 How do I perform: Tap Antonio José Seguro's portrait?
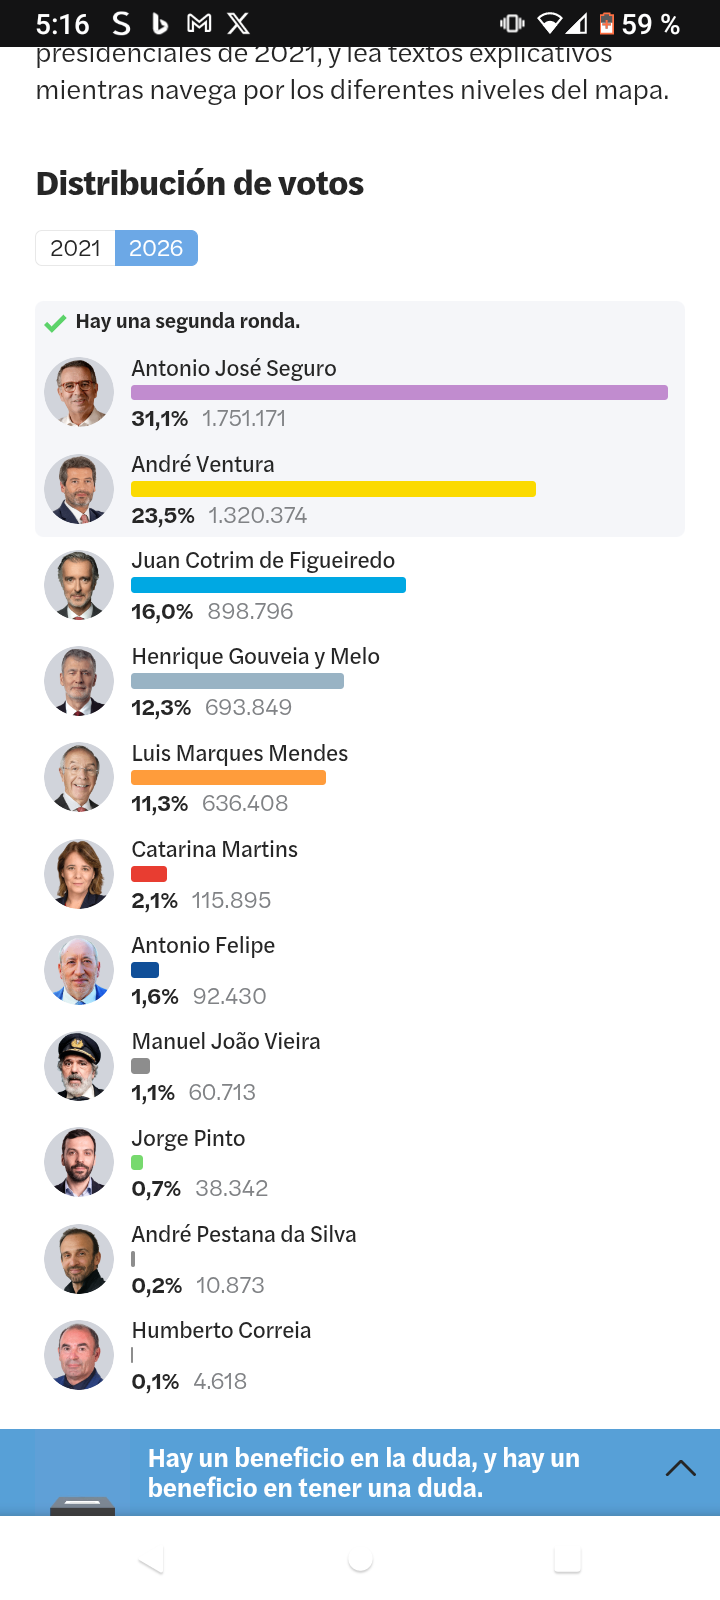click(79, 392)
